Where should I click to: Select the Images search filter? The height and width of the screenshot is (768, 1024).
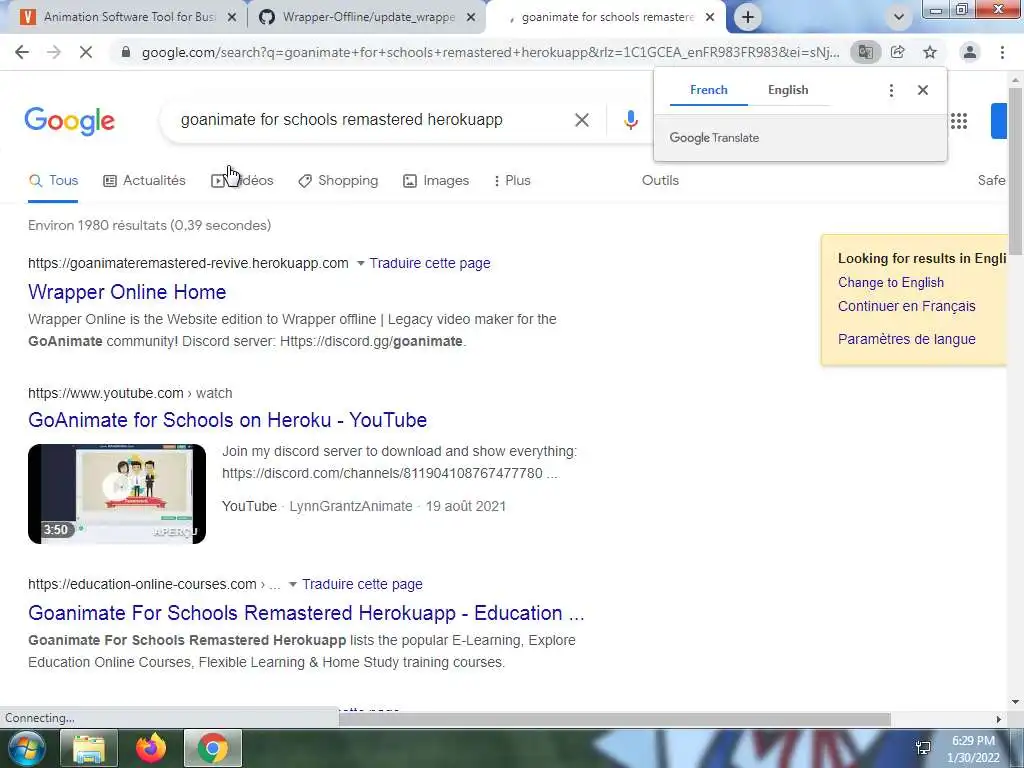(436, 181)
